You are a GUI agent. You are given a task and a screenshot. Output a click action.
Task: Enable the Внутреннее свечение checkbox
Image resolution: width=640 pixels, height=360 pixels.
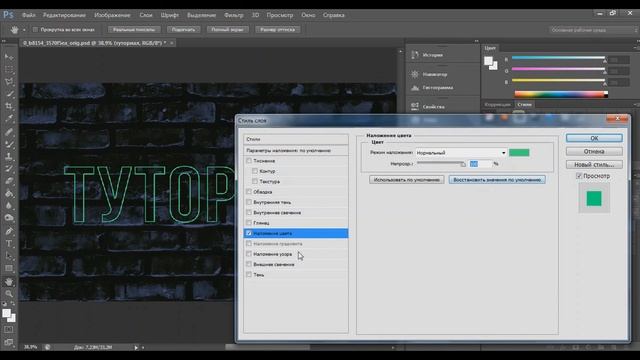click(x=249, y=212)
